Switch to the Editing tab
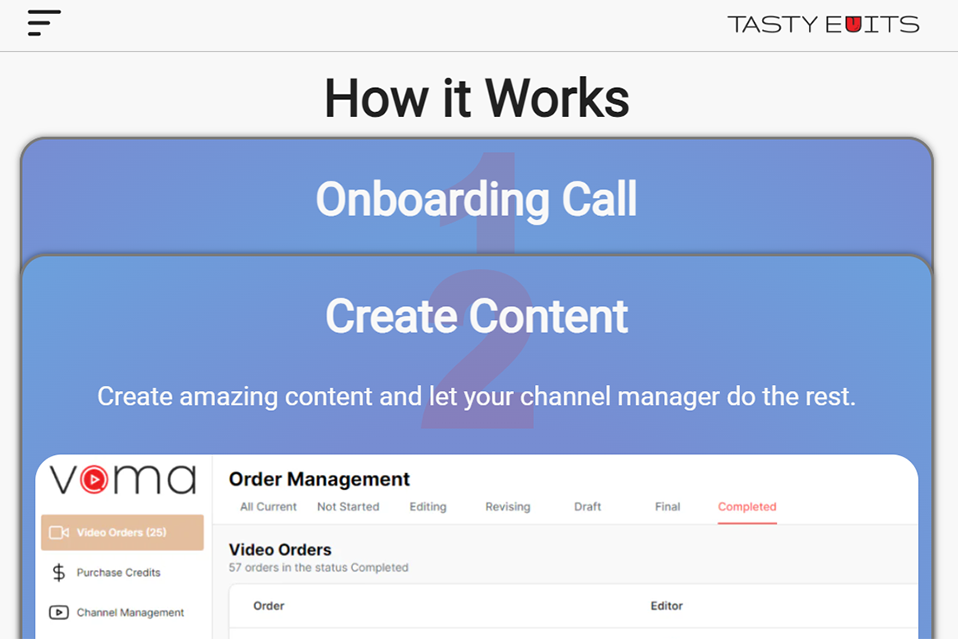This screenshot has width=958, height=639. pyautogui.click(x=428, y=506)
